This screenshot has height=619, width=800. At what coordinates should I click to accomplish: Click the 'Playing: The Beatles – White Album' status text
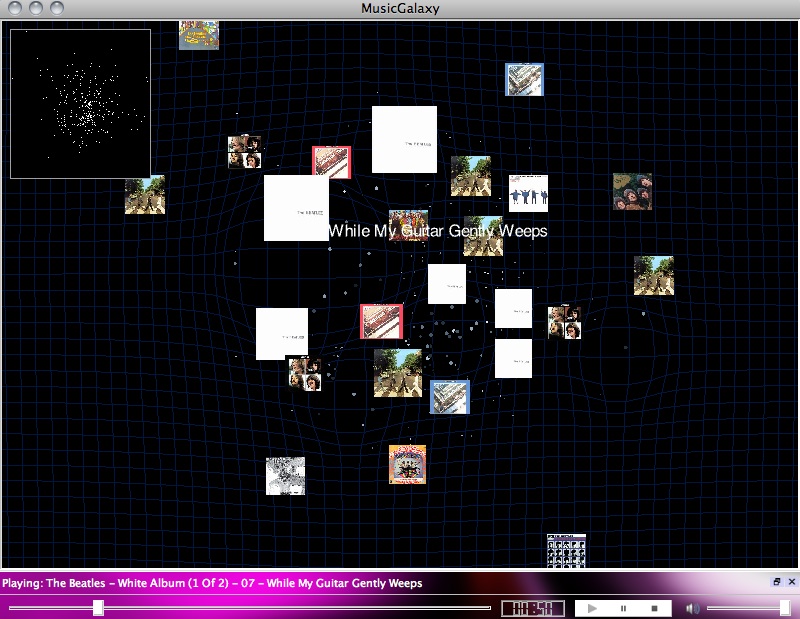[x=212, y=583]
